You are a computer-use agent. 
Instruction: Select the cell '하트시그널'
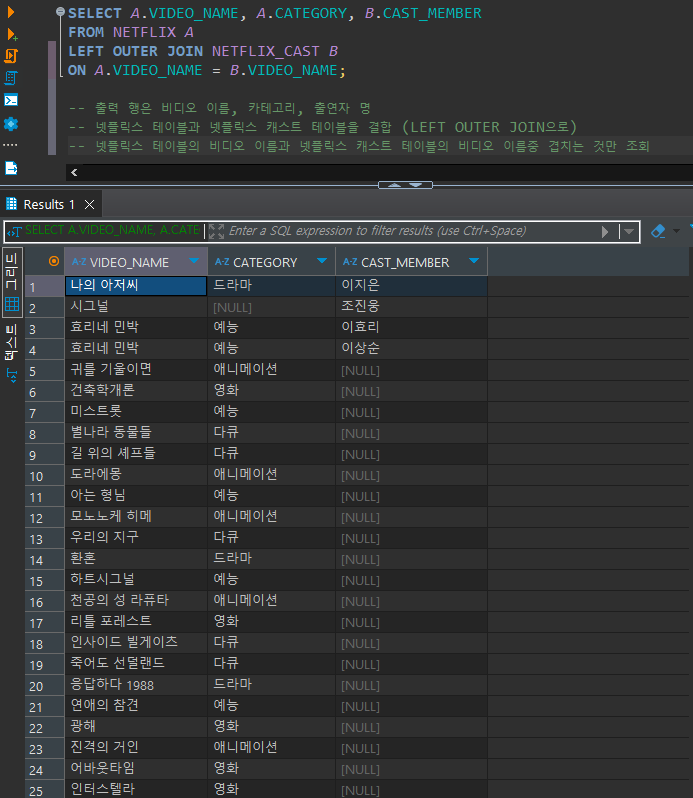[x=136, y=580]
